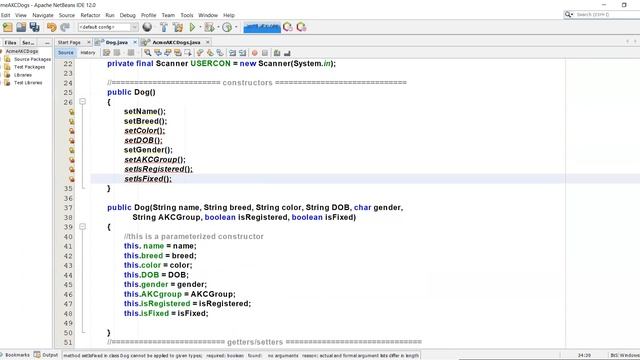Open the Debug menu

tap(127, 15)
